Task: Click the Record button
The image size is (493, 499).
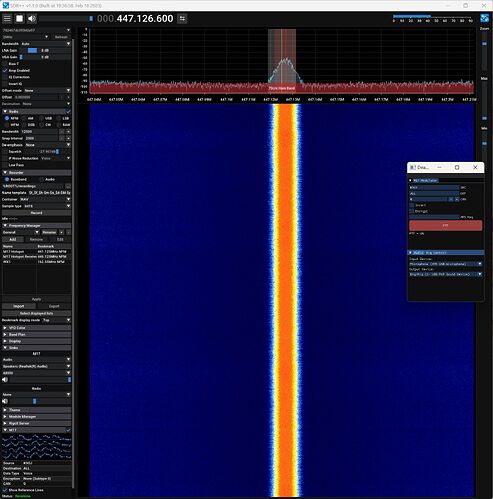Action: coord(36,213)
